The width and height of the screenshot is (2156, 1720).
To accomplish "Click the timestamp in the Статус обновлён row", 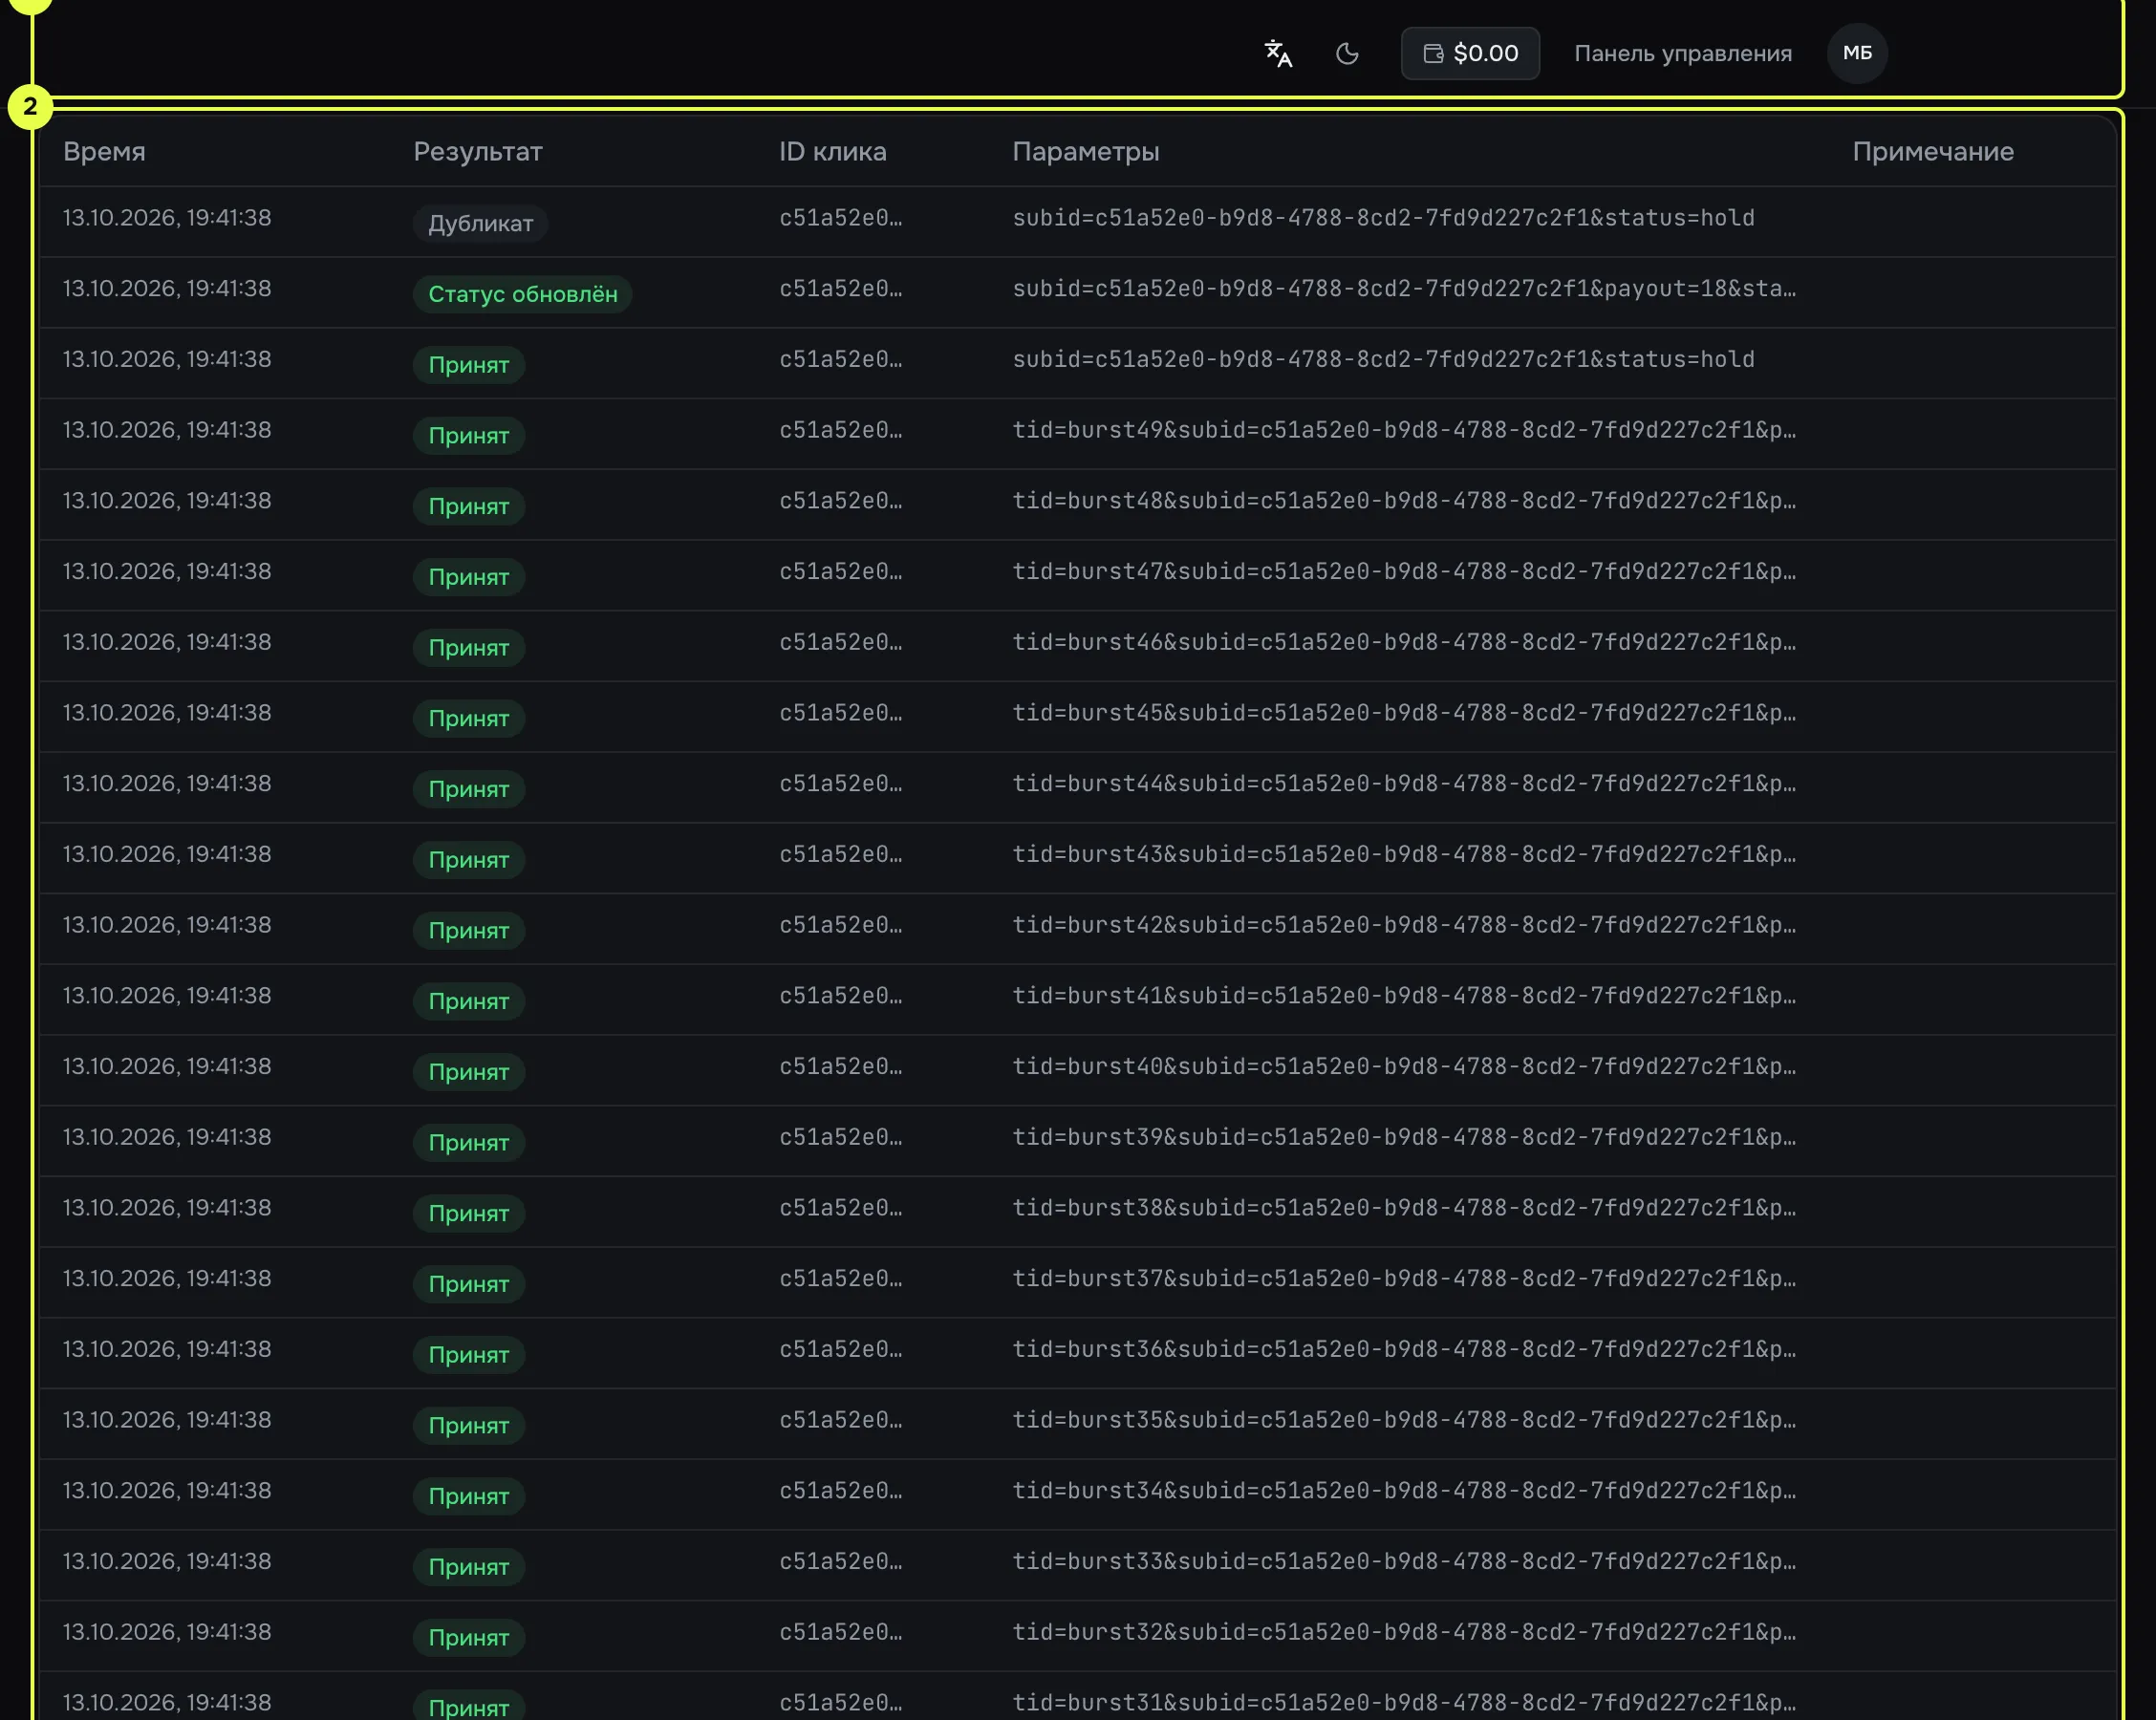I will 167,288.
